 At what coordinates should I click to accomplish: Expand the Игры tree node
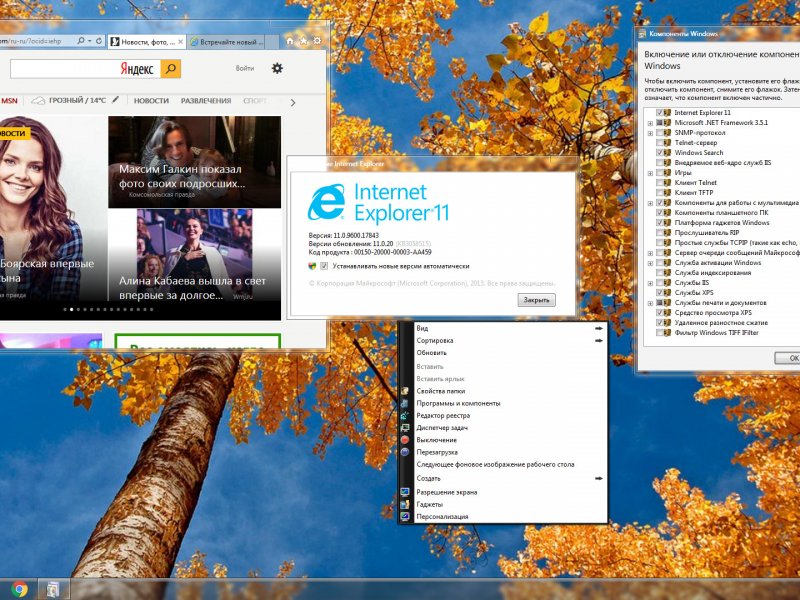tap(650, 173)
